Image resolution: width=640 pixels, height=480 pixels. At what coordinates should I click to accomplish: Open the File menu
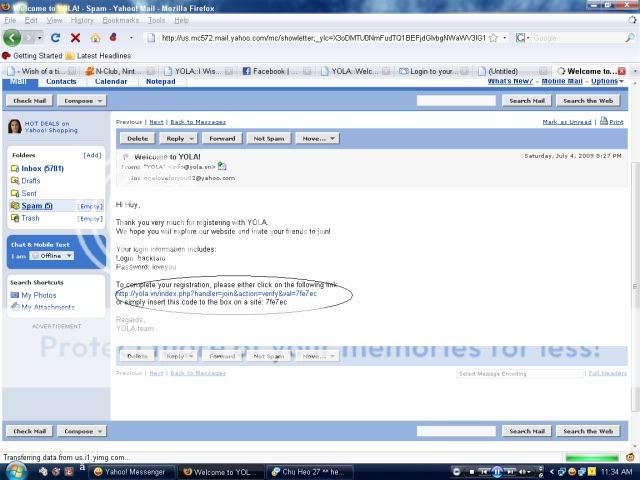coord(10,20)
